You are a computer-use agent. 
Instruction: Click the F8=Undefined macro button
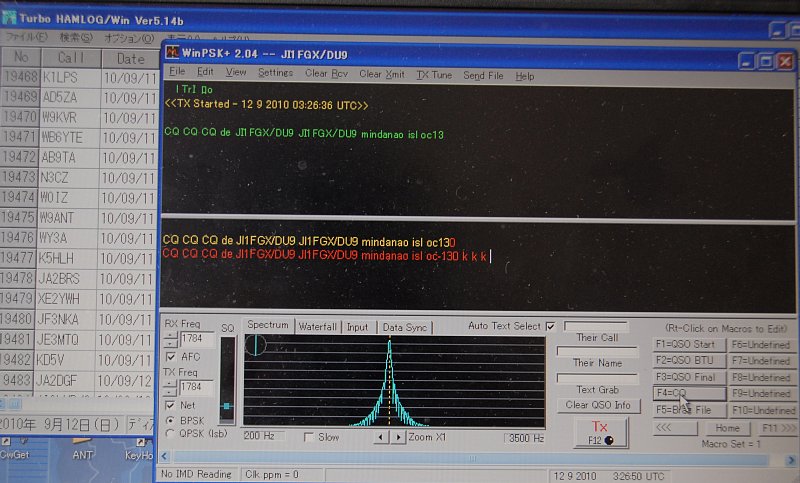762,378
